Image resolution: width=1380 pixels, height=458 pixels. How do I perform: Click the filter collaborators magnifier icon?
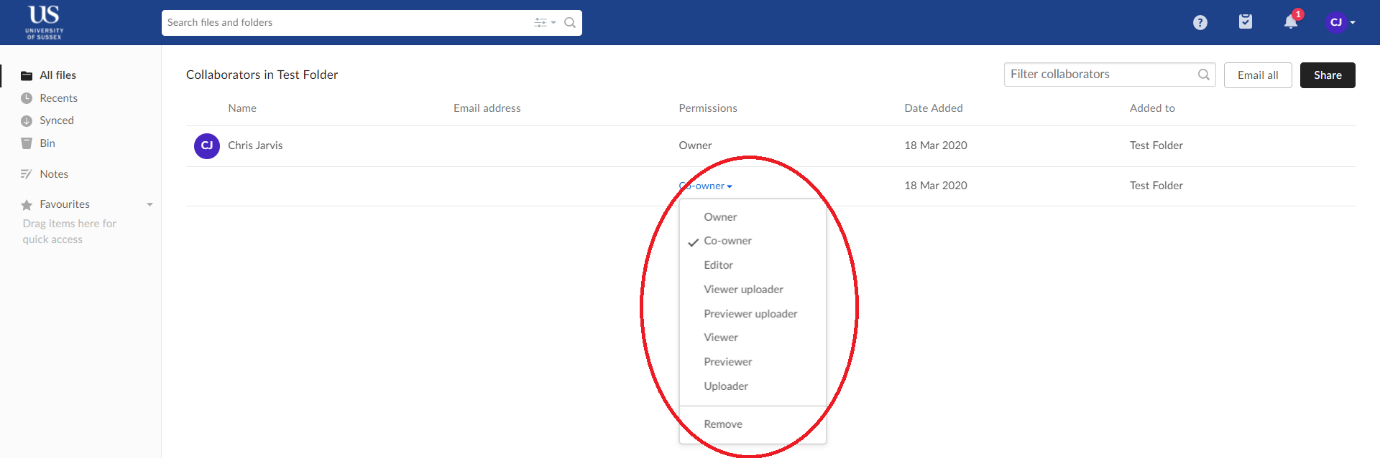[x=1204, y=74]
